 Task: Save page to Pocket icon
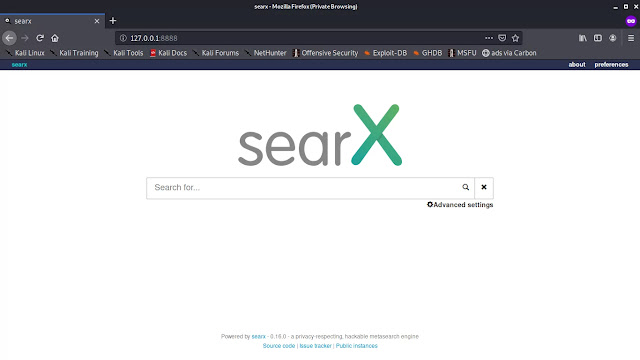tap(502, 38)
